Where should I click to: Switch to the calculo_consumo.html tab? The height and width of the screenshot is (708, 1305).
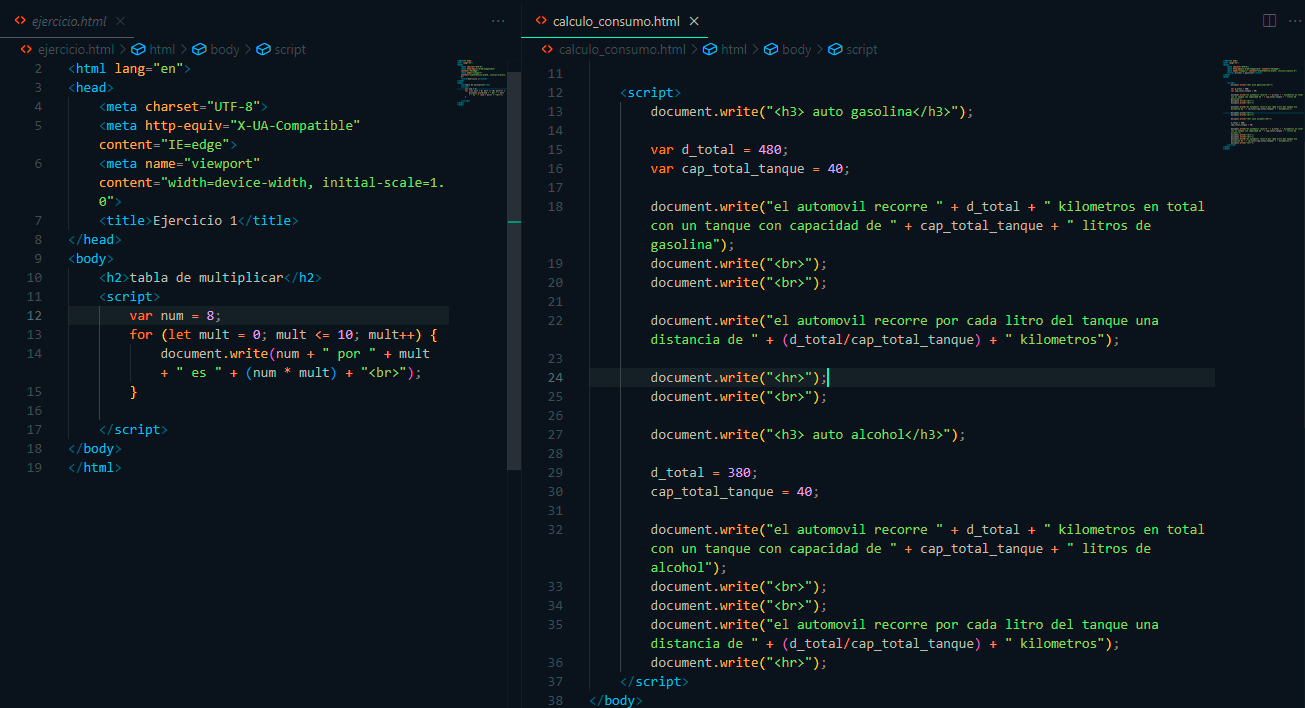click(x=616, y=21)
